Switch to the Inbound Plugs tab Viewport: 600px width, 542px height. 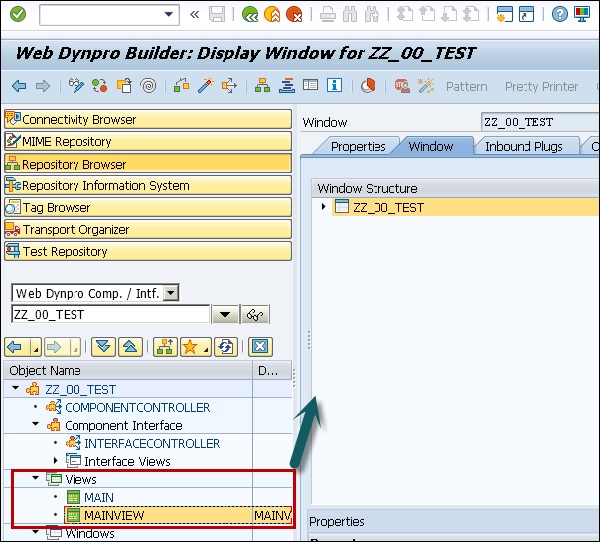(x=523, y=147)
